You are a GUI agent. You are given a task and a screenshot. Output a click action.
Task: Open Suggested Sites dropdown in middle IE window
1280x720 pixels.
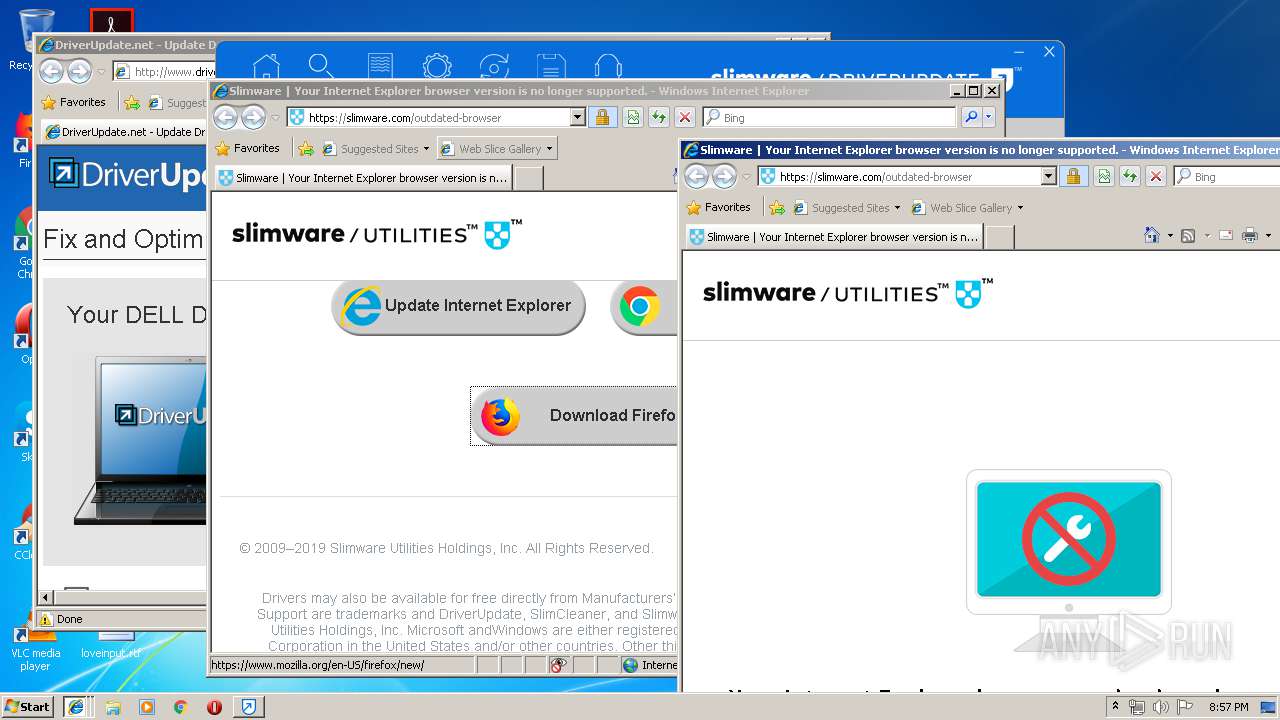click(x=426, y=149)
